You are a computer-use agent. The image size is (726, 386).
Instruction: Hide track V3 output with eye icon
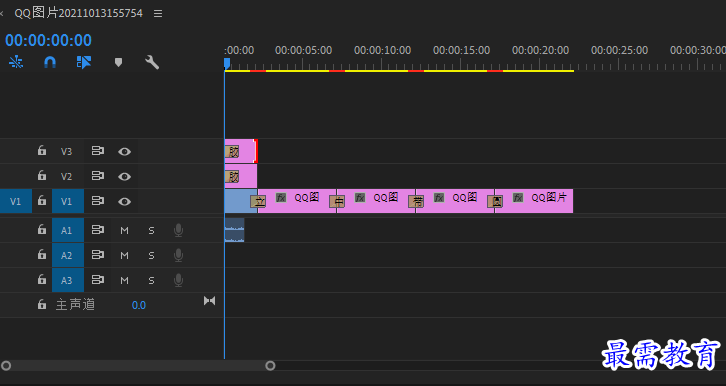(124, 151)
